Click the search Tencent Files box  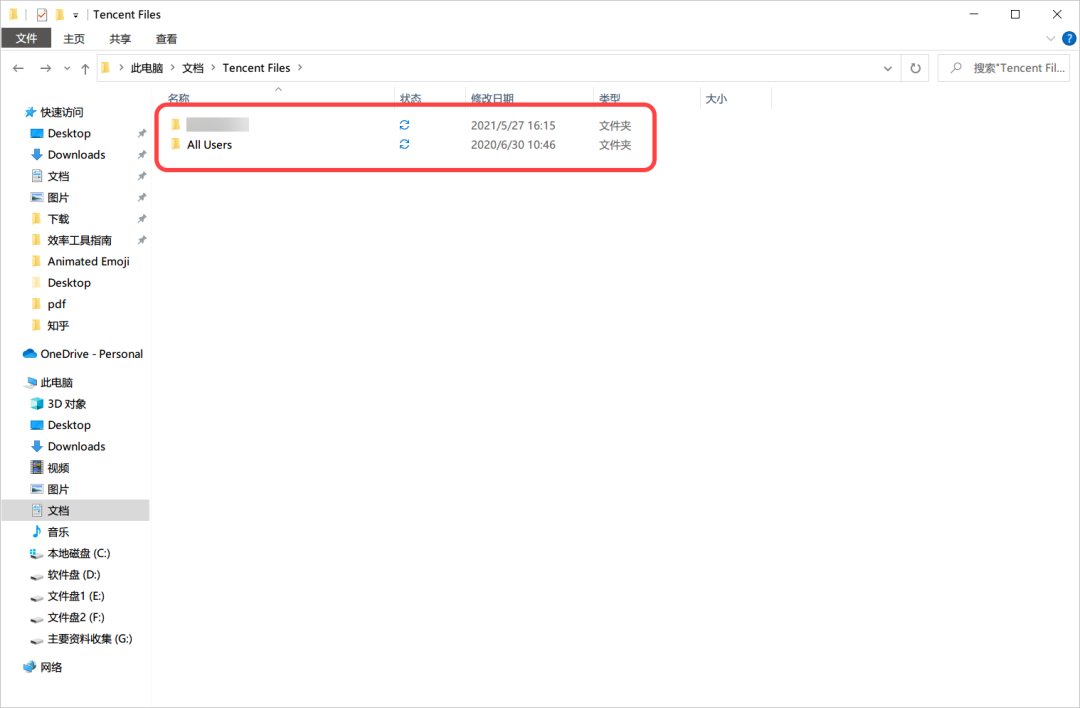click(x=1004, y=68)
